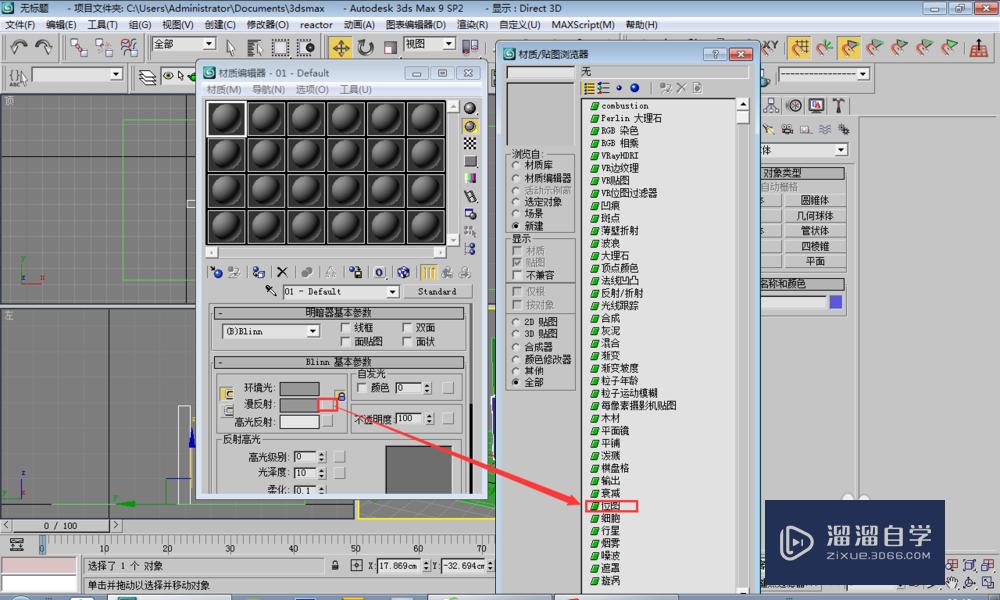Collapse the Blinn 基本参数 rollout
The width and height of the screenshot is (1000, 600).
(339, 362)
